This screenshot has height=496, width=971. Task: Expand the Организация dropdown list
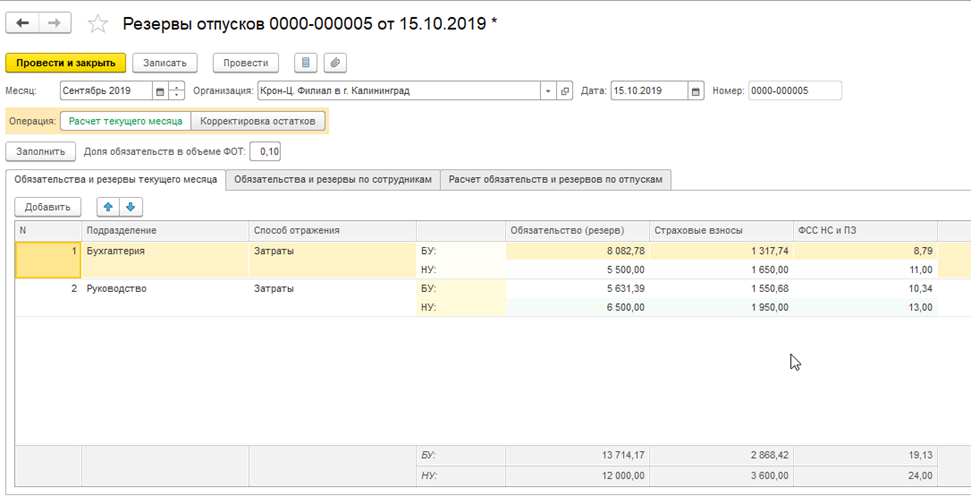[x=548, y=91]
